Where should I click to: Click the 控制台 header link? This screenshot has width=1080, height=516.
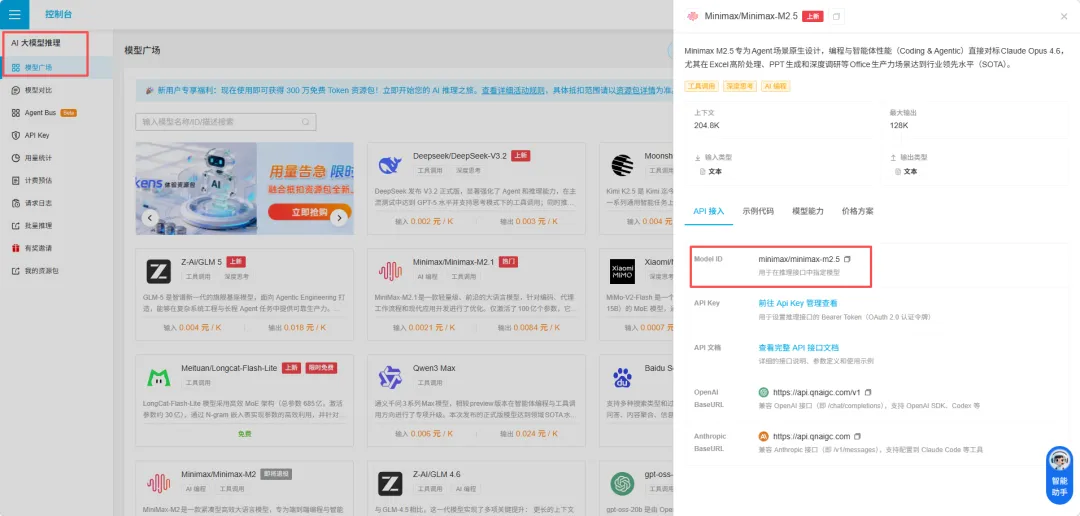tap(59, 14)
